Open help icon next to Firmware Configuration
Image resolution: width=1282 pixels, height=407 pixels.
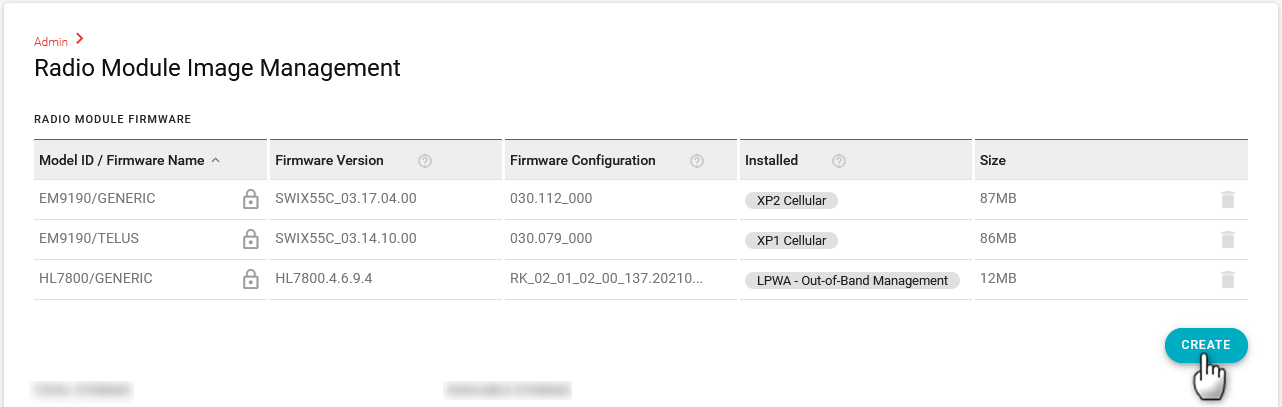click(x=697, y=161)
